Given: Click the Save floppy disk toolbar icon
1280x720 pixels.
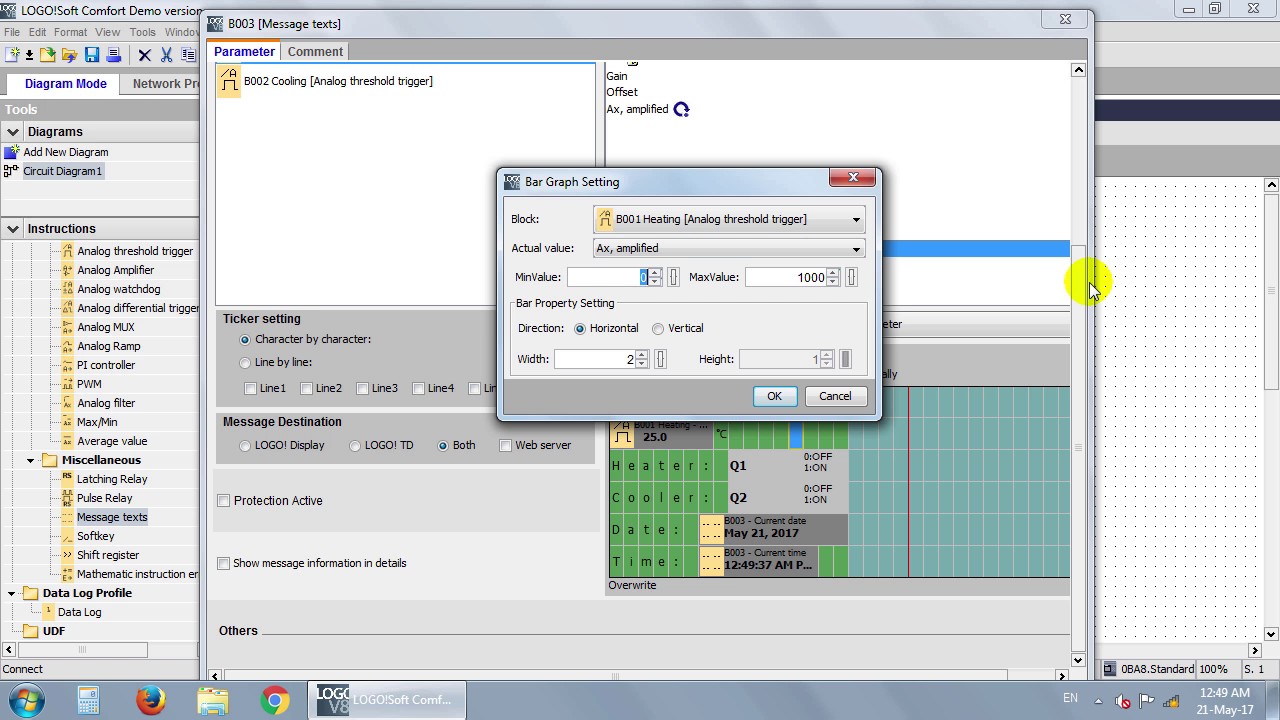Looking at the screenshot, I should click(92, 55).
